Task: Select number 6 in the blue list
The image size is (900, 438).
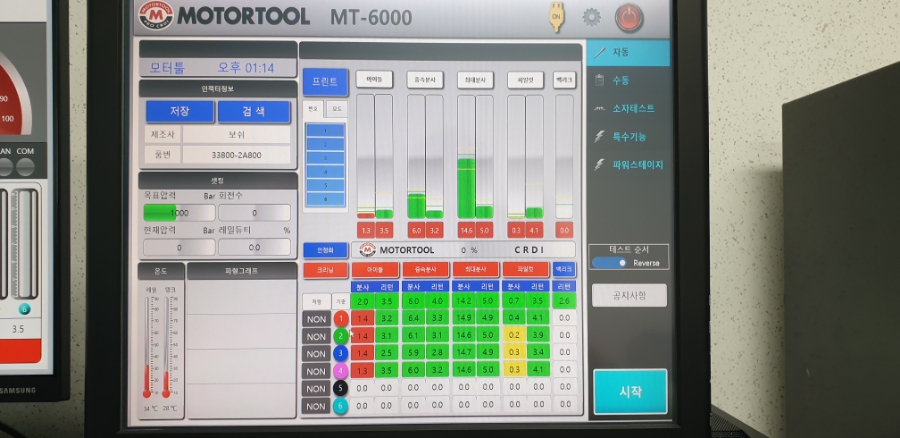Action: pyautogui.click(x=325, y=199)
